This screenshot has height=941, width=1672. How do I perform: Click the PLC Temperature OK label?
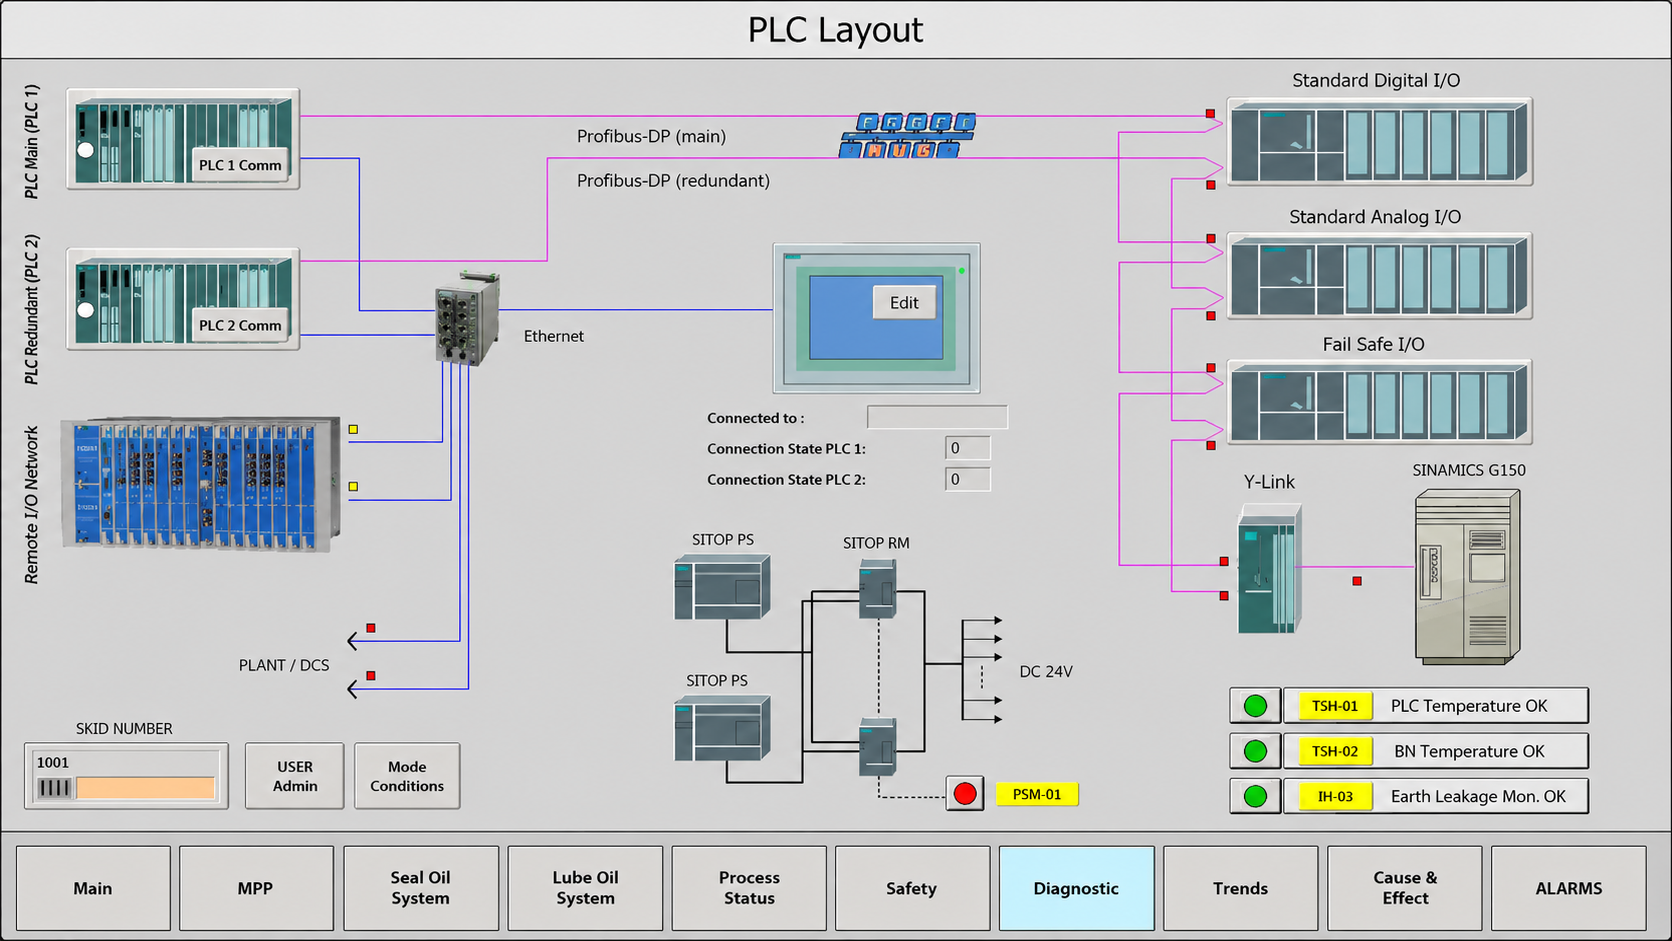click(x=1469, y=706)
